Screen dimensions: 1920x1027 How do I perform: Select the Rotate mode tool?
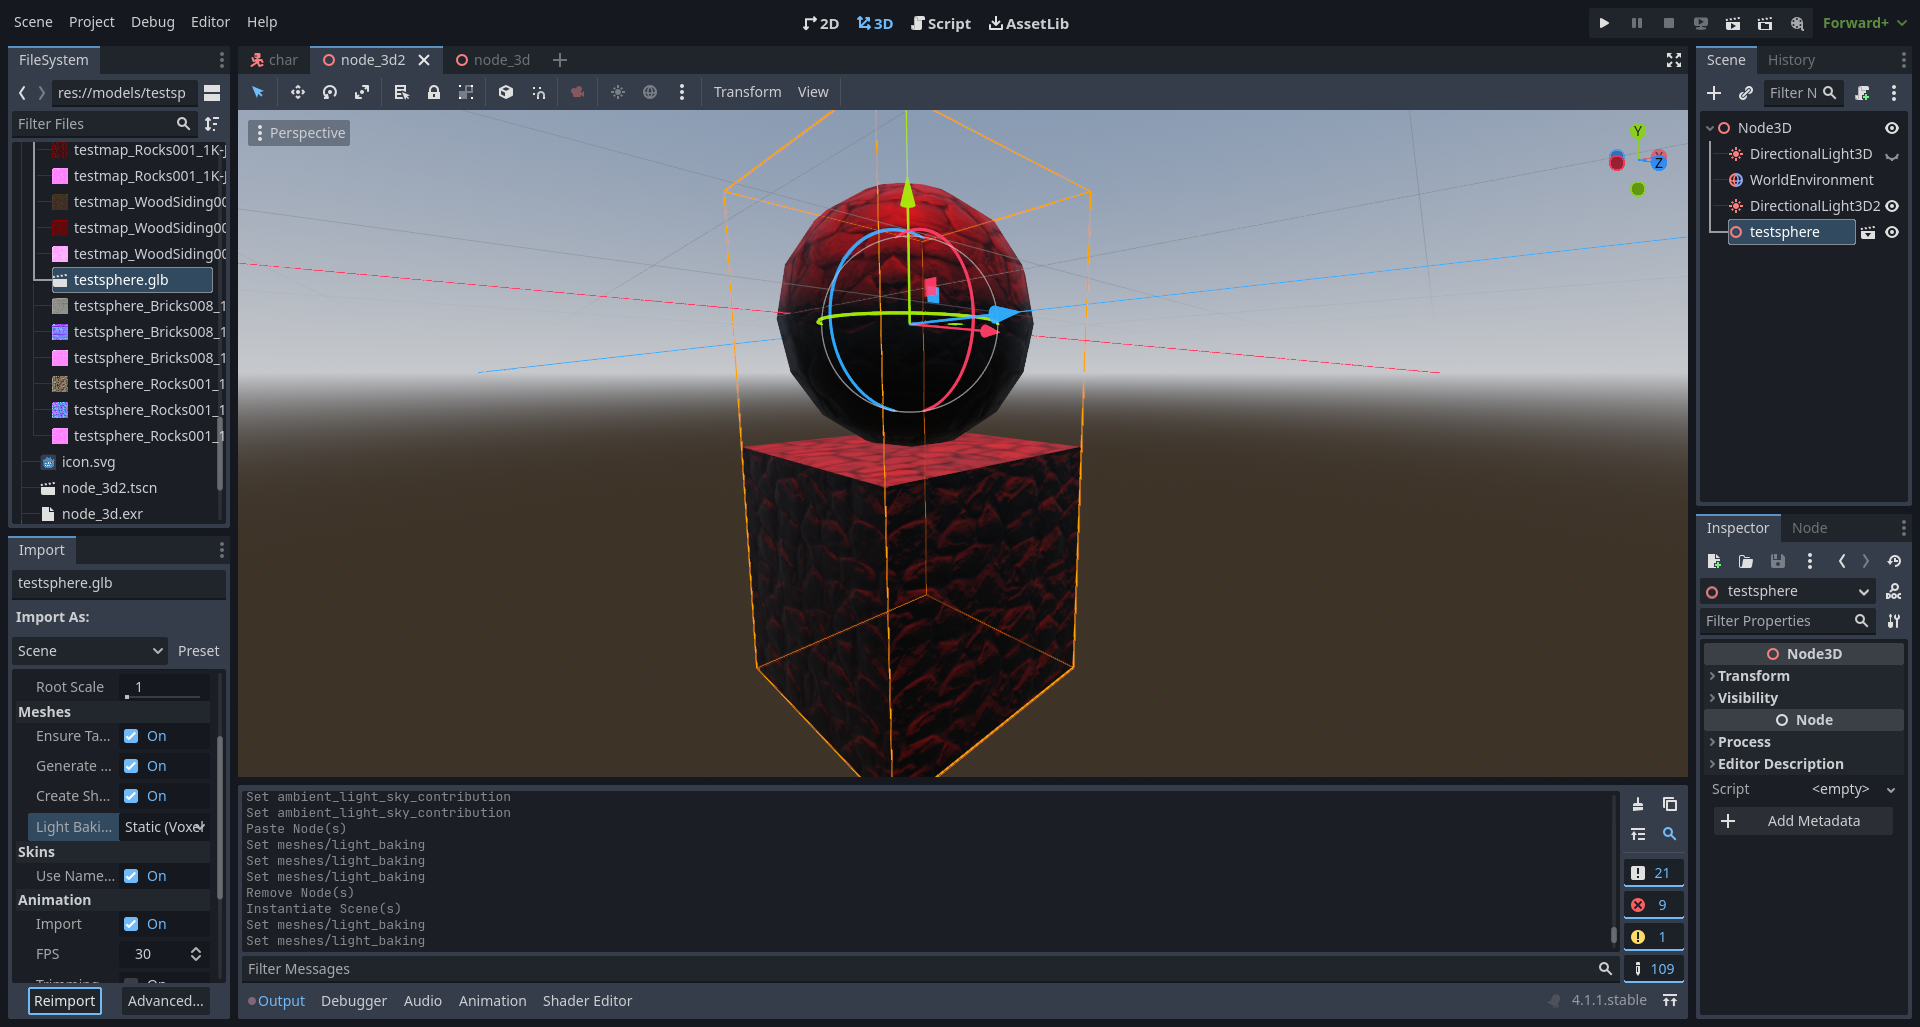329,91
